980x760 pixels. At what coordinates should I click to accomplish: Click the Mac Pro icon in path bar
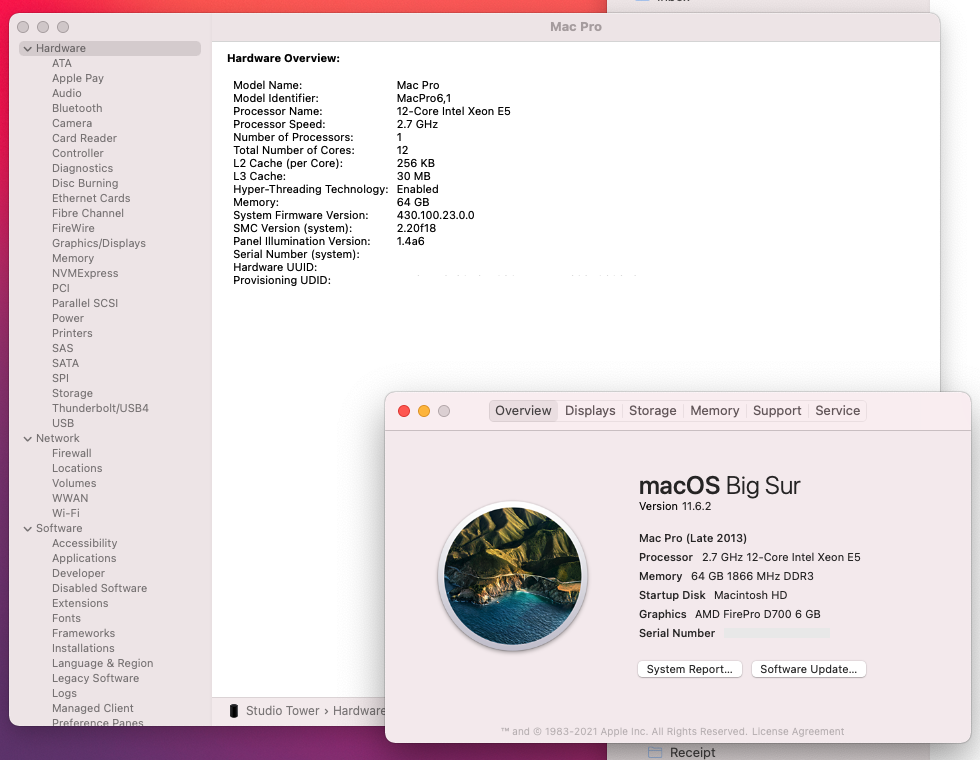[234, 711]
